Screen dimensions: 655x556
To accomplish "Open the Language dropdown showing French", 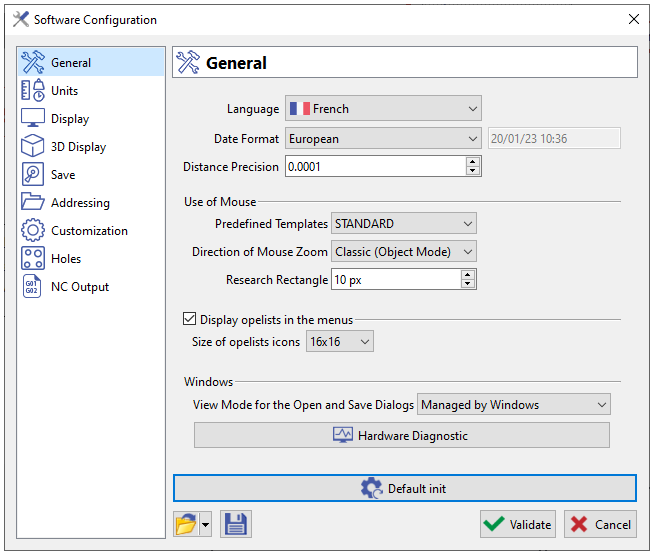I will pos(383,108).
